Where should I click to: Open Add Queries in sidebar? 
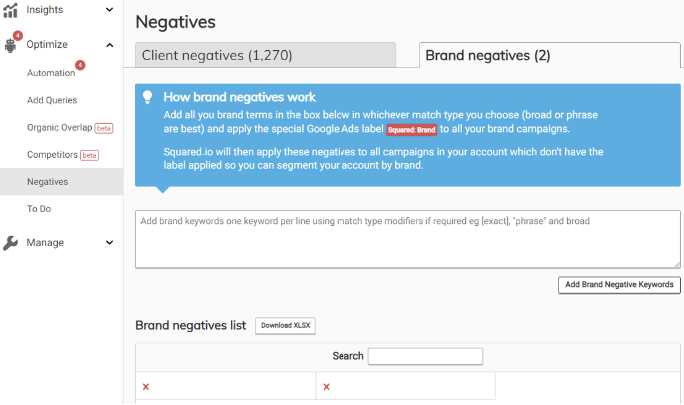52,100
